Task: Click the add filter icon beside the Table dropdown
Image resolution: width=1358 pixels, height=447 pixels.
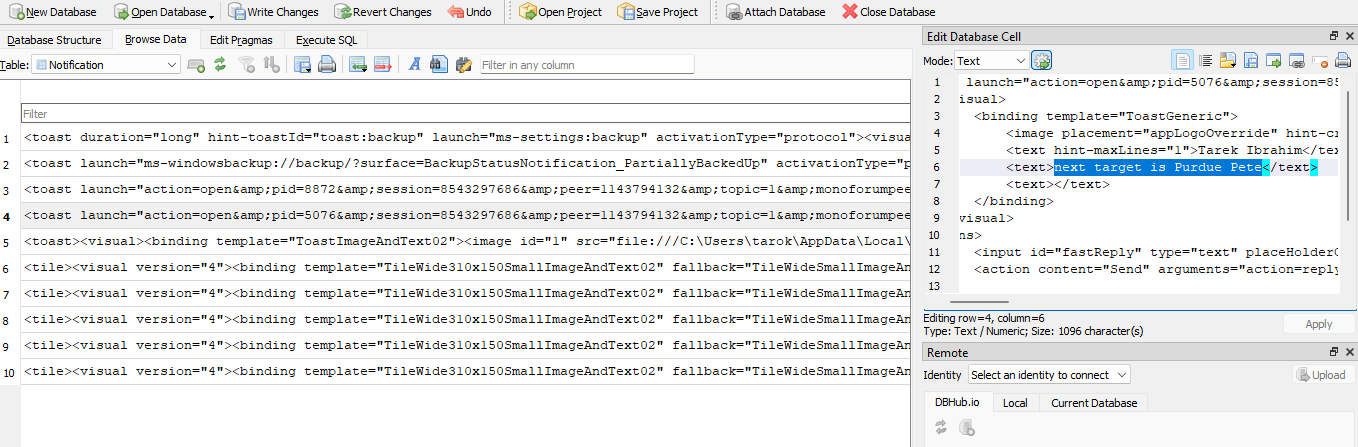Action: (x=196, y=65)
